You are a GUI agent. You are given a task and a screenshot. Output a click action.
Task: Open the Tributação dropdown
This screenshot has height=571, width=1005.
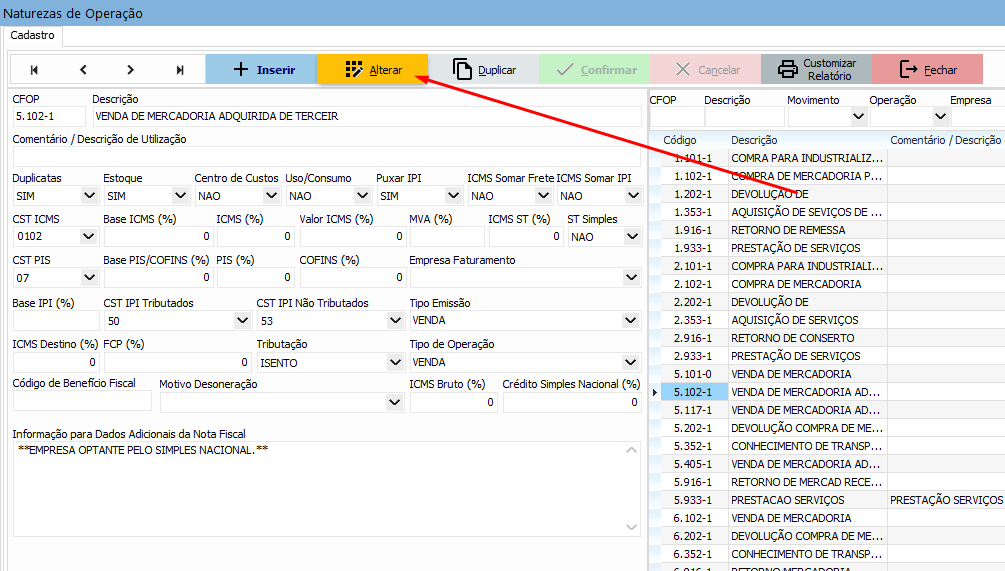tap(395, 363)
